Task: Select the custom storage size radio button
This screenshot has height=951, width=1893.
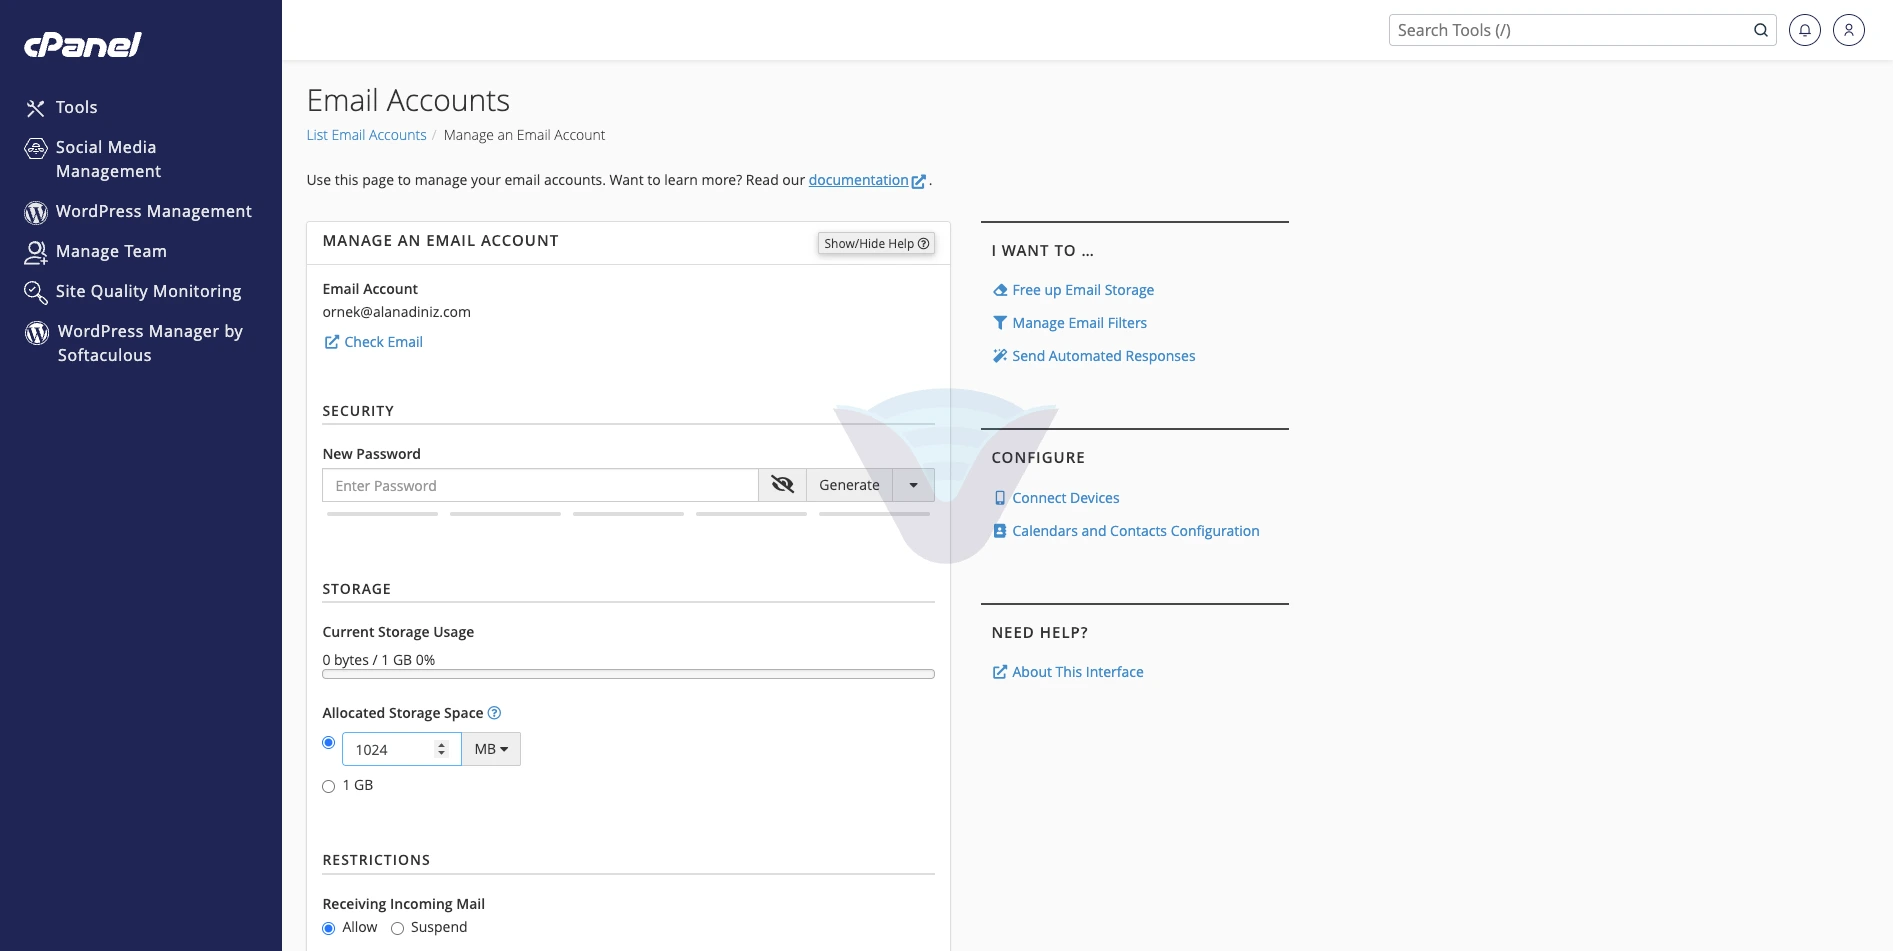Action: (x=328, y=742)
